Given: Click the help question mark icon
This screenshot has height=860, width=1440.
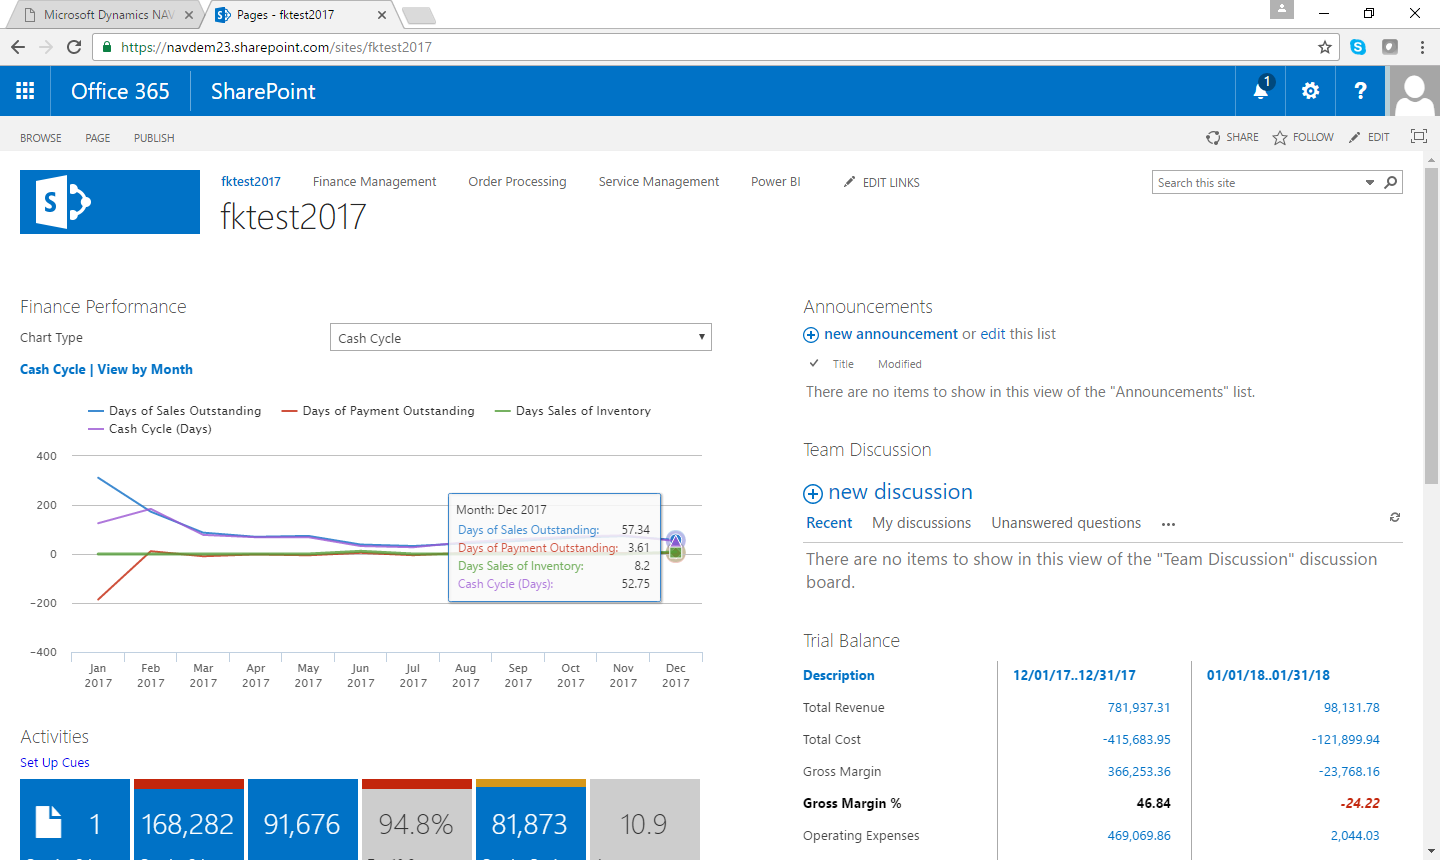Looking at the screenshot, I should [x=1360, y=91].
